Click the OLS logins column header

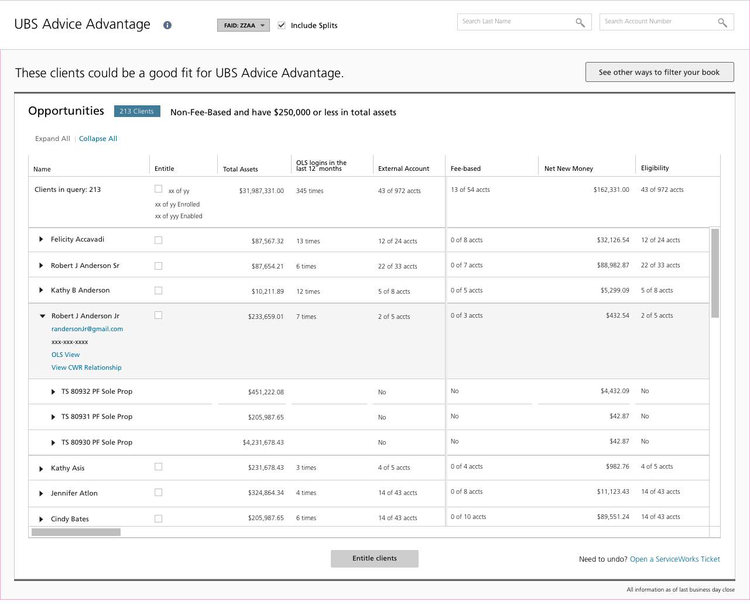click(x=321, y=165)
